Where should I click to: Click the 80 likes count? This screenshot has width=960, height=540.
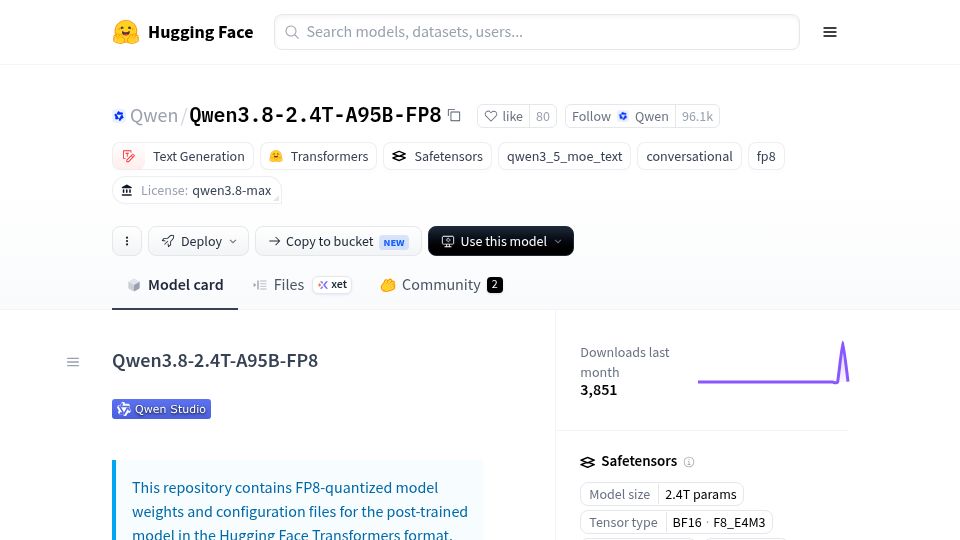click(543, 116)
